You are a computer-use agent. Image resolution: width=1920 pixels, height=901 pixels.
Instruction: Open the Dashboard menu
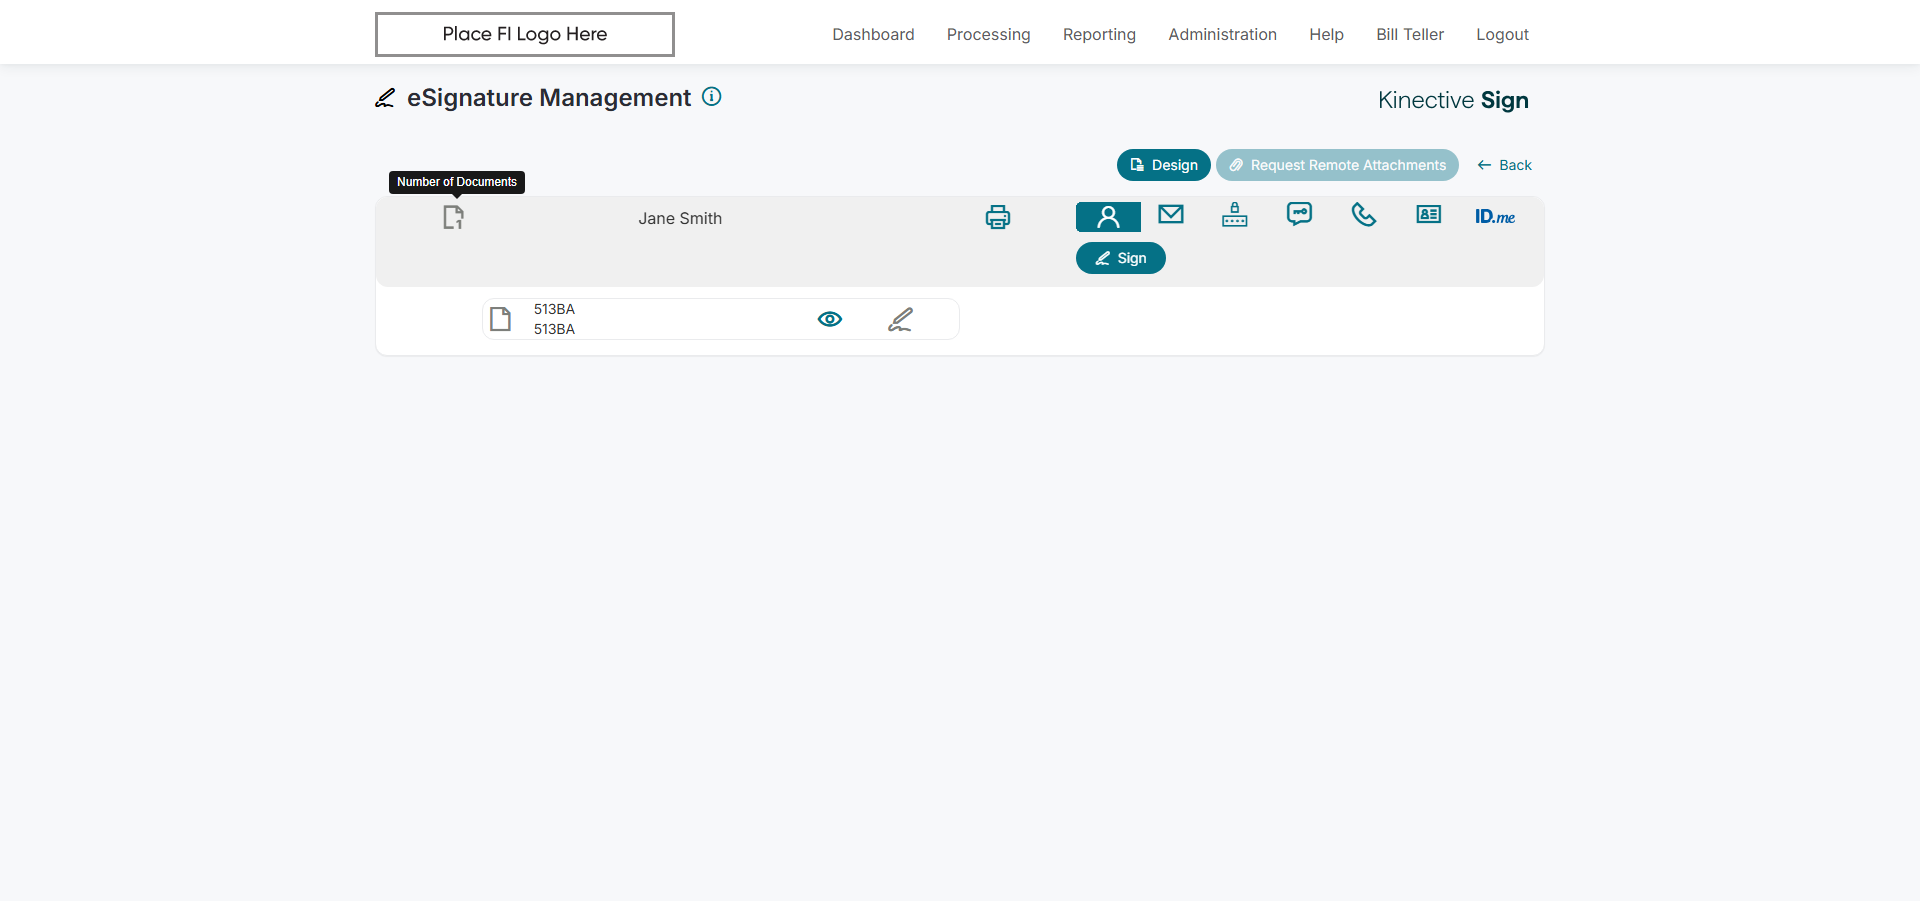(x=873, y=34)
